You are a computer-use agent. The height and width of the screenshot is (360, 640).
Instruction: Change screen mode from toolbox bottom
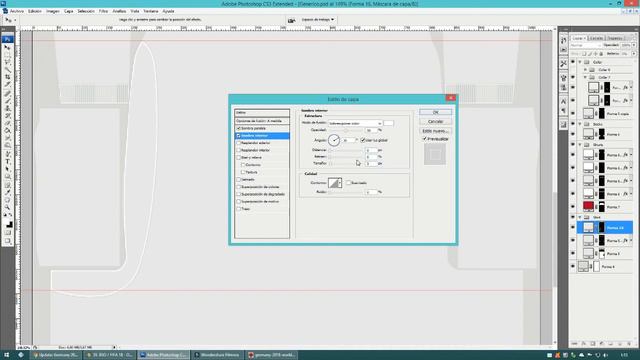pos(7,241)
